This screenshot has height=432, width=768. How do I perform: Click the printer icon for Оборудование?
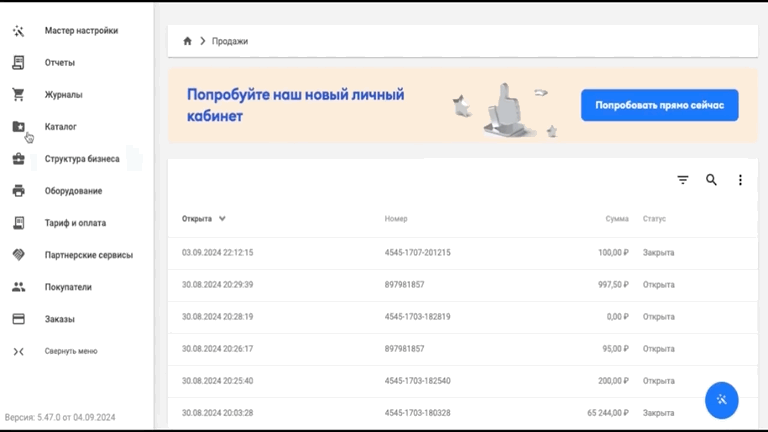[x=19, y=191]
